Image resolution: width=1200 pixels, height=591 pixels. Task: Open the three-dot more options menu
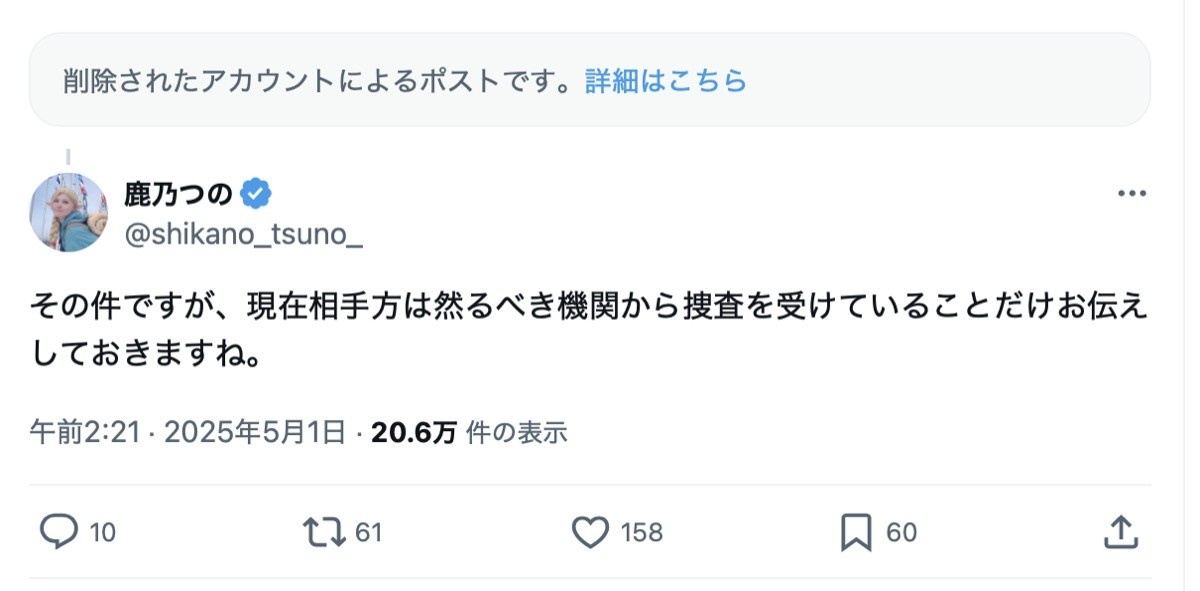pos(1131,193)
